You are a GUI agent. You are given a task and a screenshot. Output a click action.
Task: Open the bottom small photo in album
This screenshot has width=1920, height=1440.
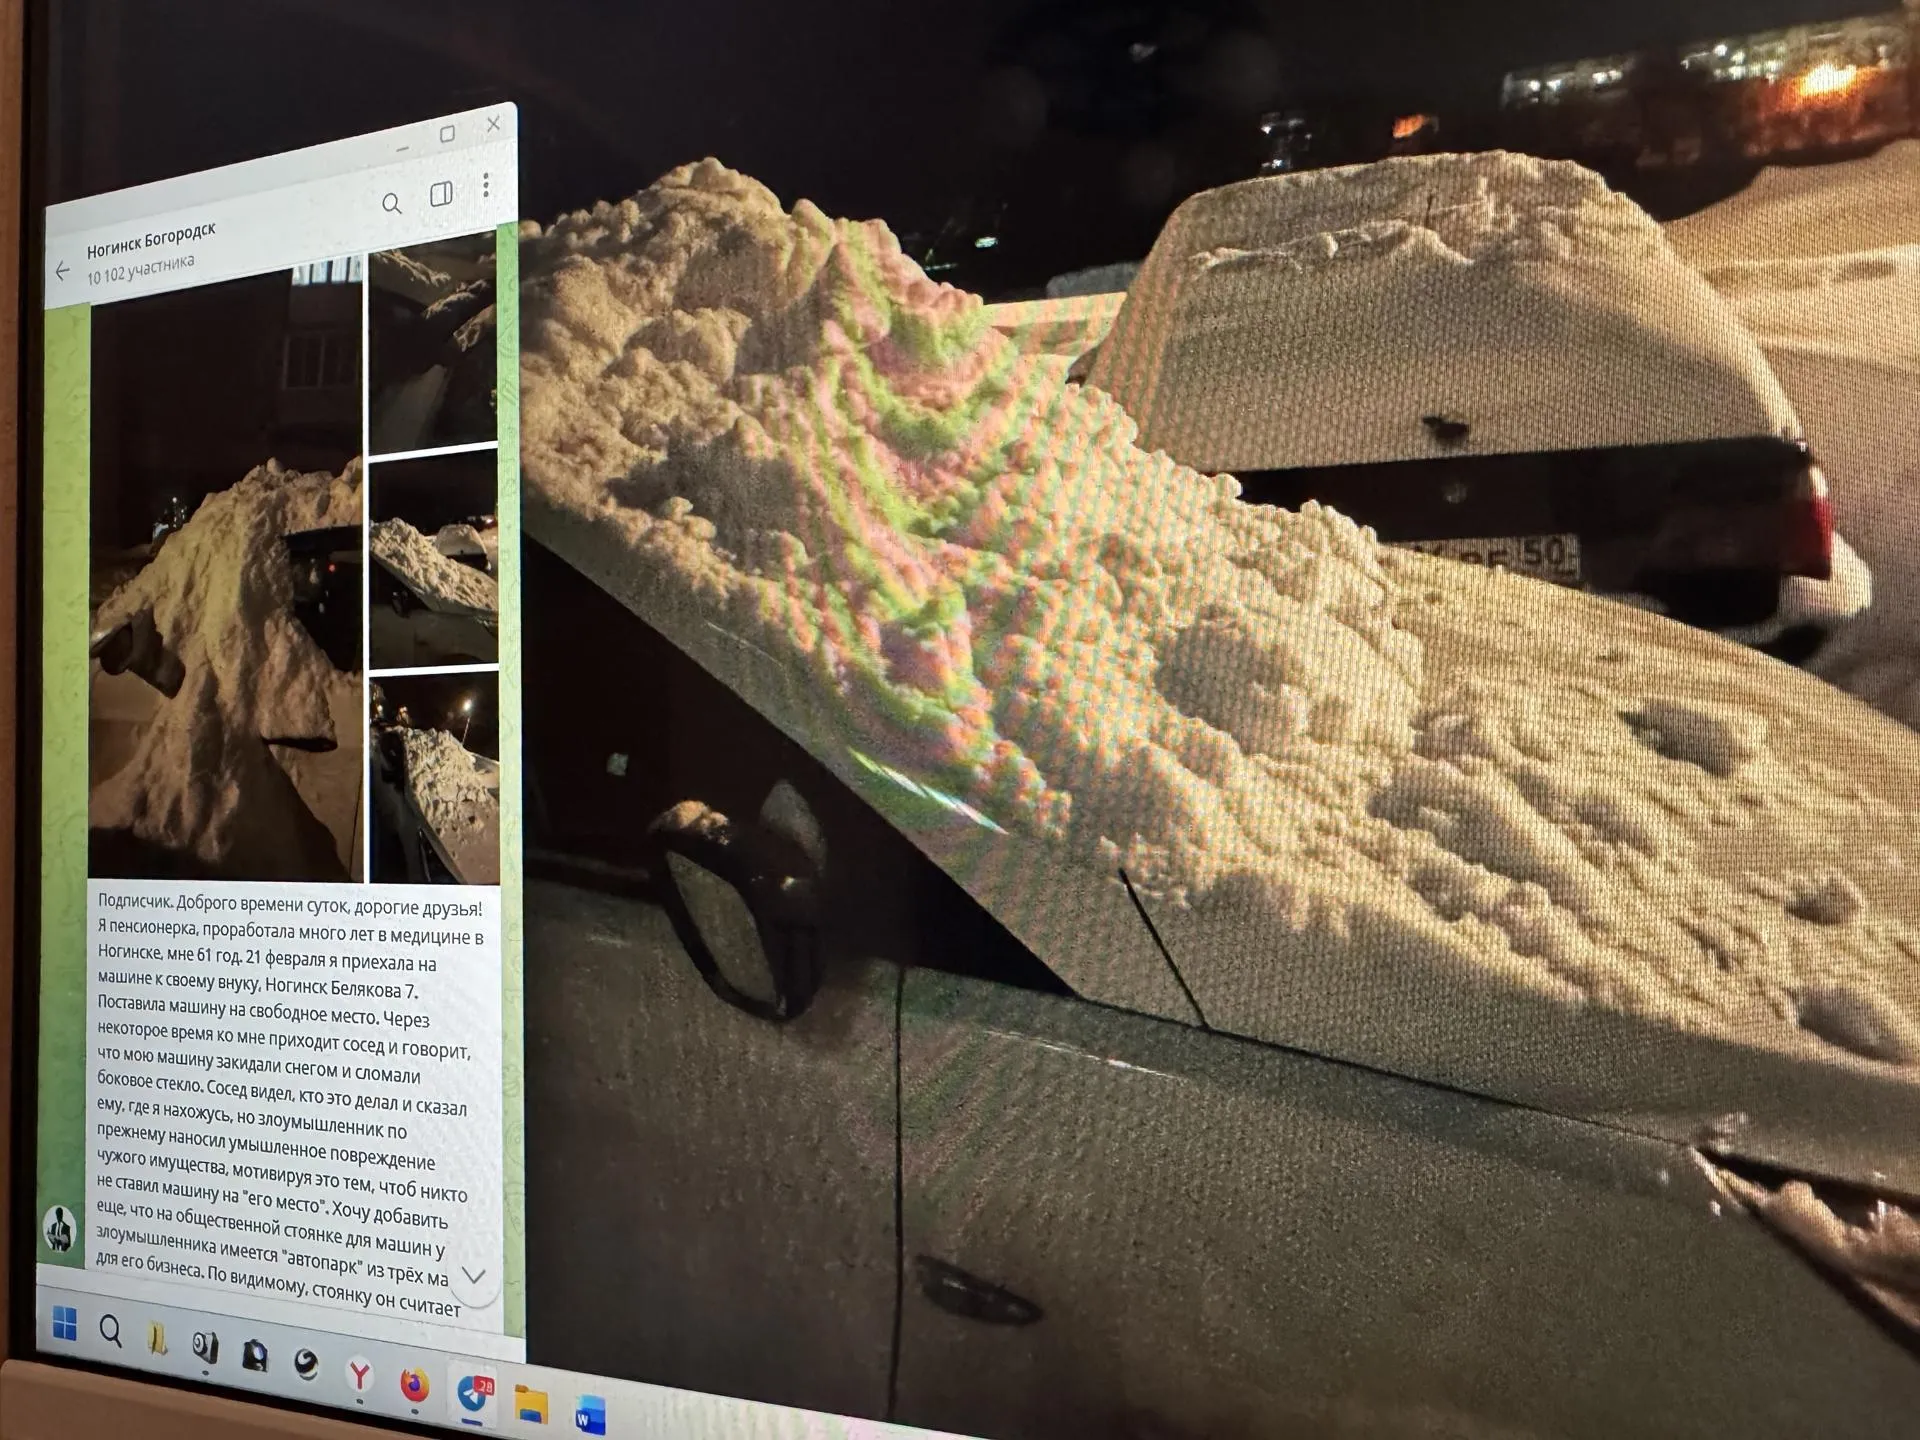pos(434,778)
